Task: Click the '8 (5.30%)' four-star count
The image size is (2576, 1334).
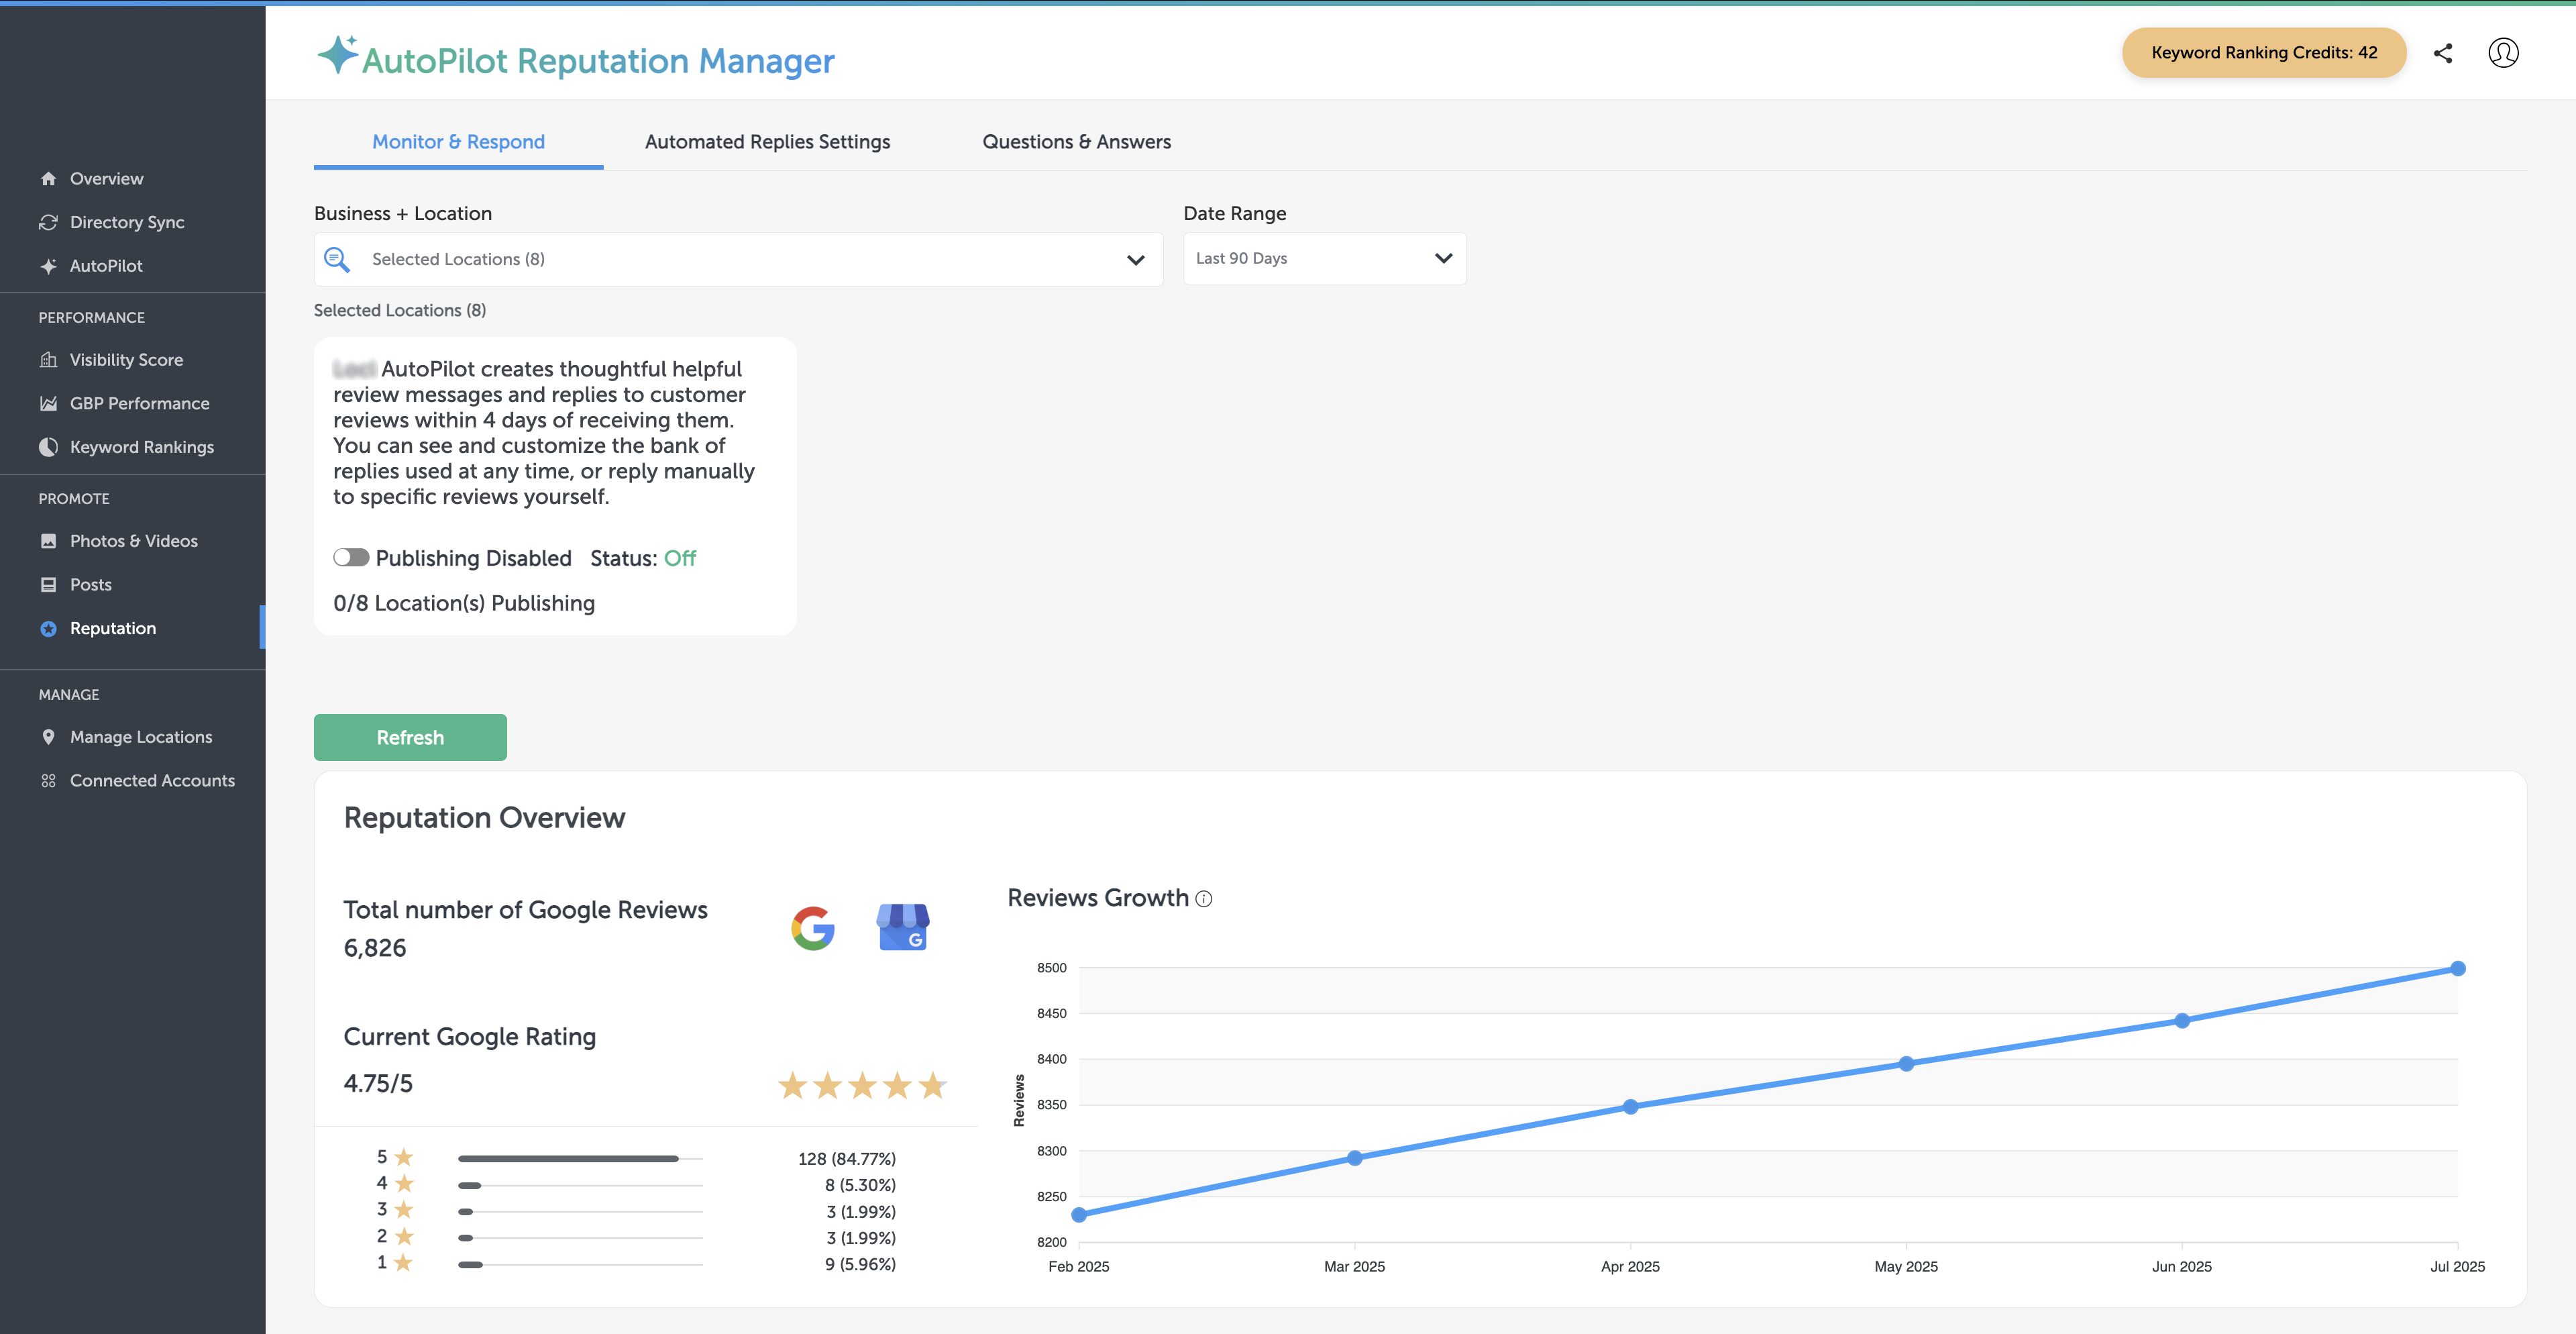Action: click(x=860, y=1185)
